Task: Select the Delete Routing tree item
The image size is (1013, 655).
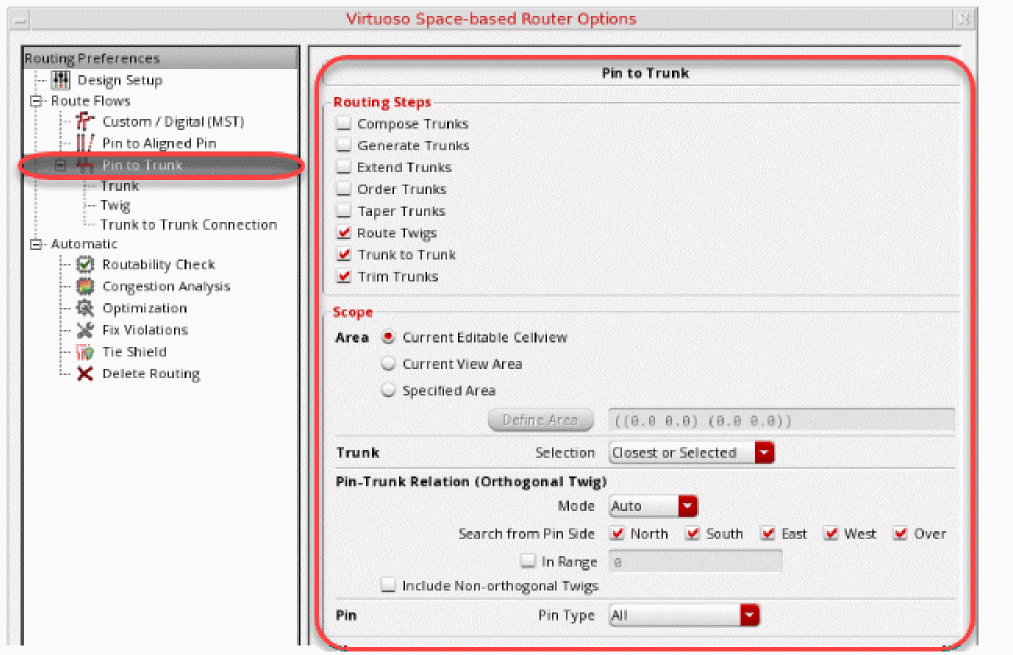Action: pos(151,373)
